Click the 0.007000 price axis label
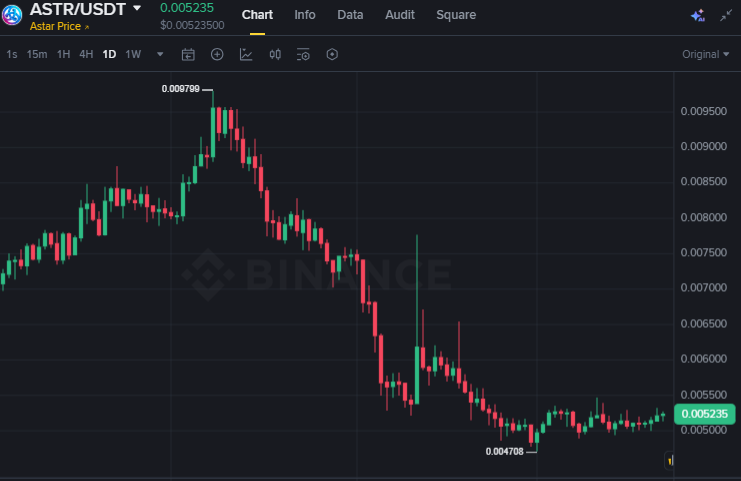Screen dimensions: 741x481 (x=704, y=288)
